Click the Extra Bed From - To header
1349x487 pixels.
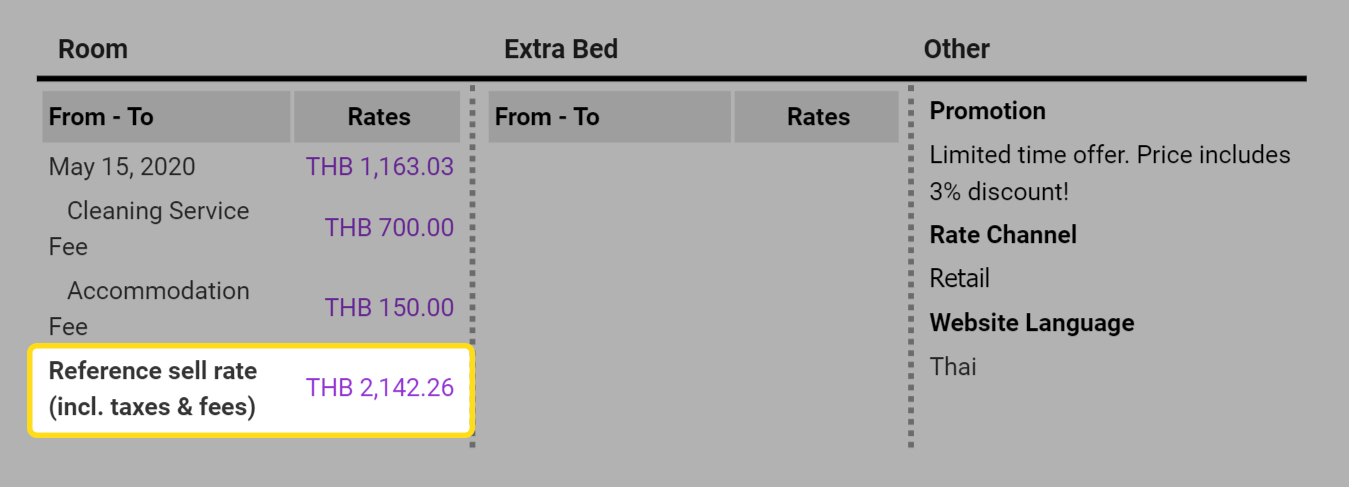pyautogui.click(x=610, y=117)
